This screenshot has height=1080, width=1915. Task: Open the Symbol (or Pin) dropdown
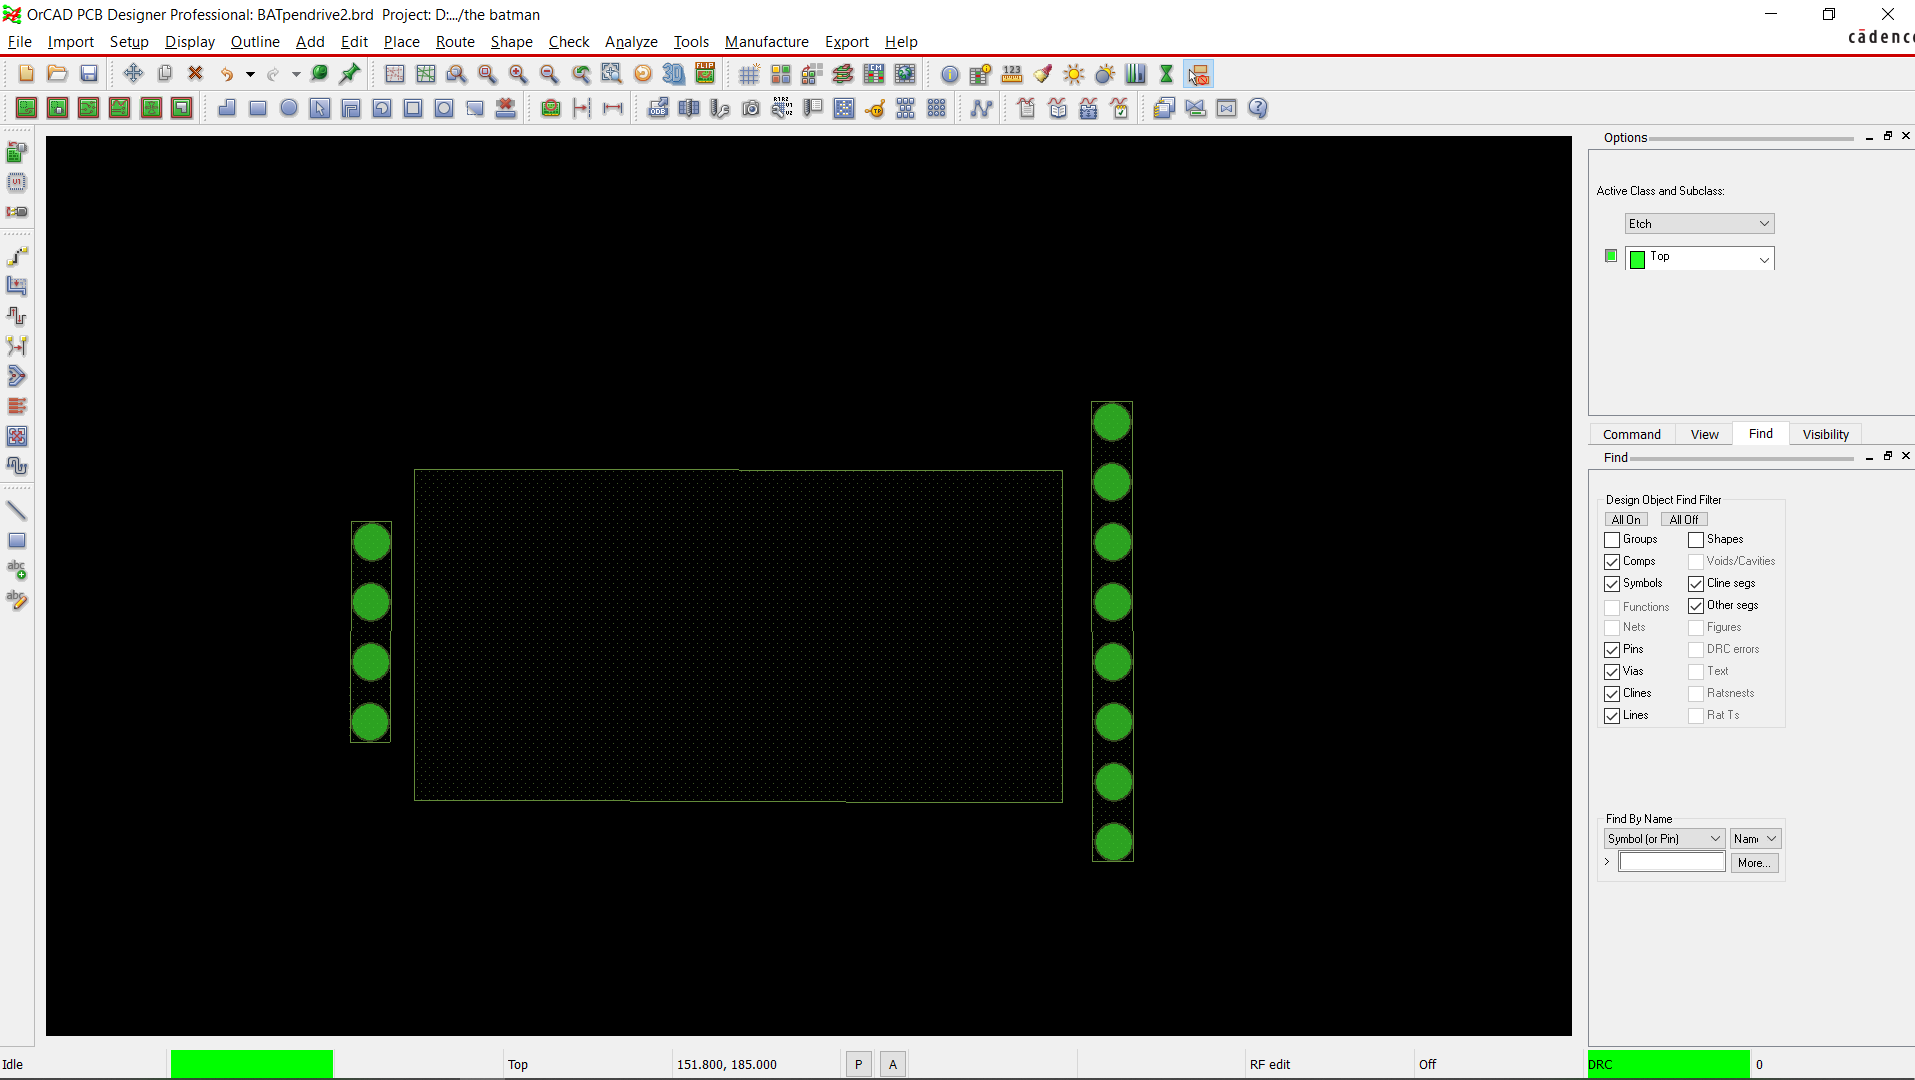[1713, 838]
